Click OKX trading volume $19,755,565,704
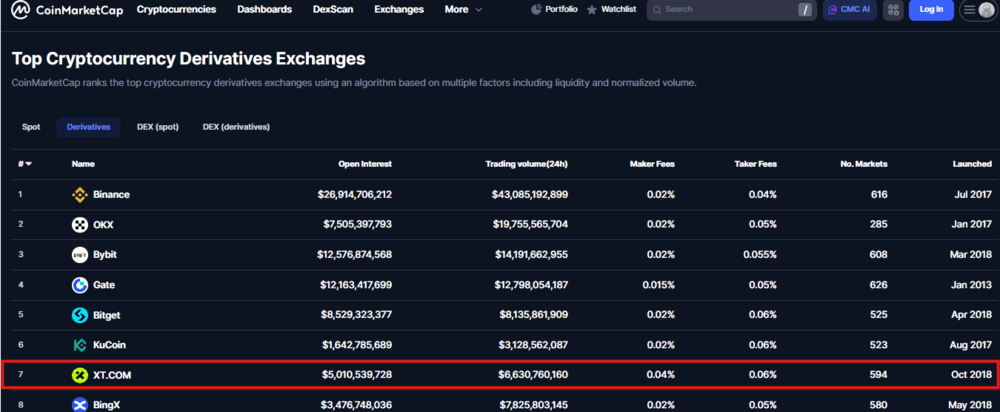This screenshot has width=1000, height=412. point(531,224)
